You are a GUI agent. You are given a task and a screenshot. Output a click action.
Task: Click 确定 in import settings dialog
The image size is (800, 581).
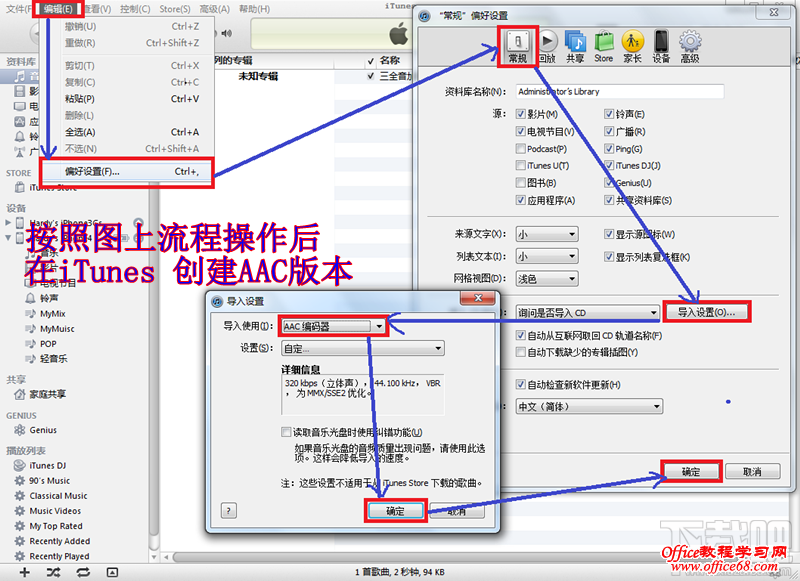(395, 511)
